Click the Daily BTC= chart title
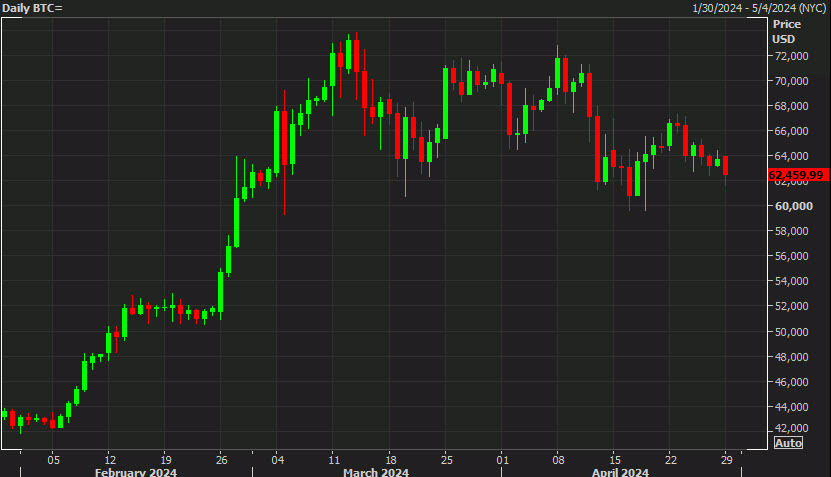Image resolution: width=831 pixels, height=477 pixels. click(x=32, y=8)
